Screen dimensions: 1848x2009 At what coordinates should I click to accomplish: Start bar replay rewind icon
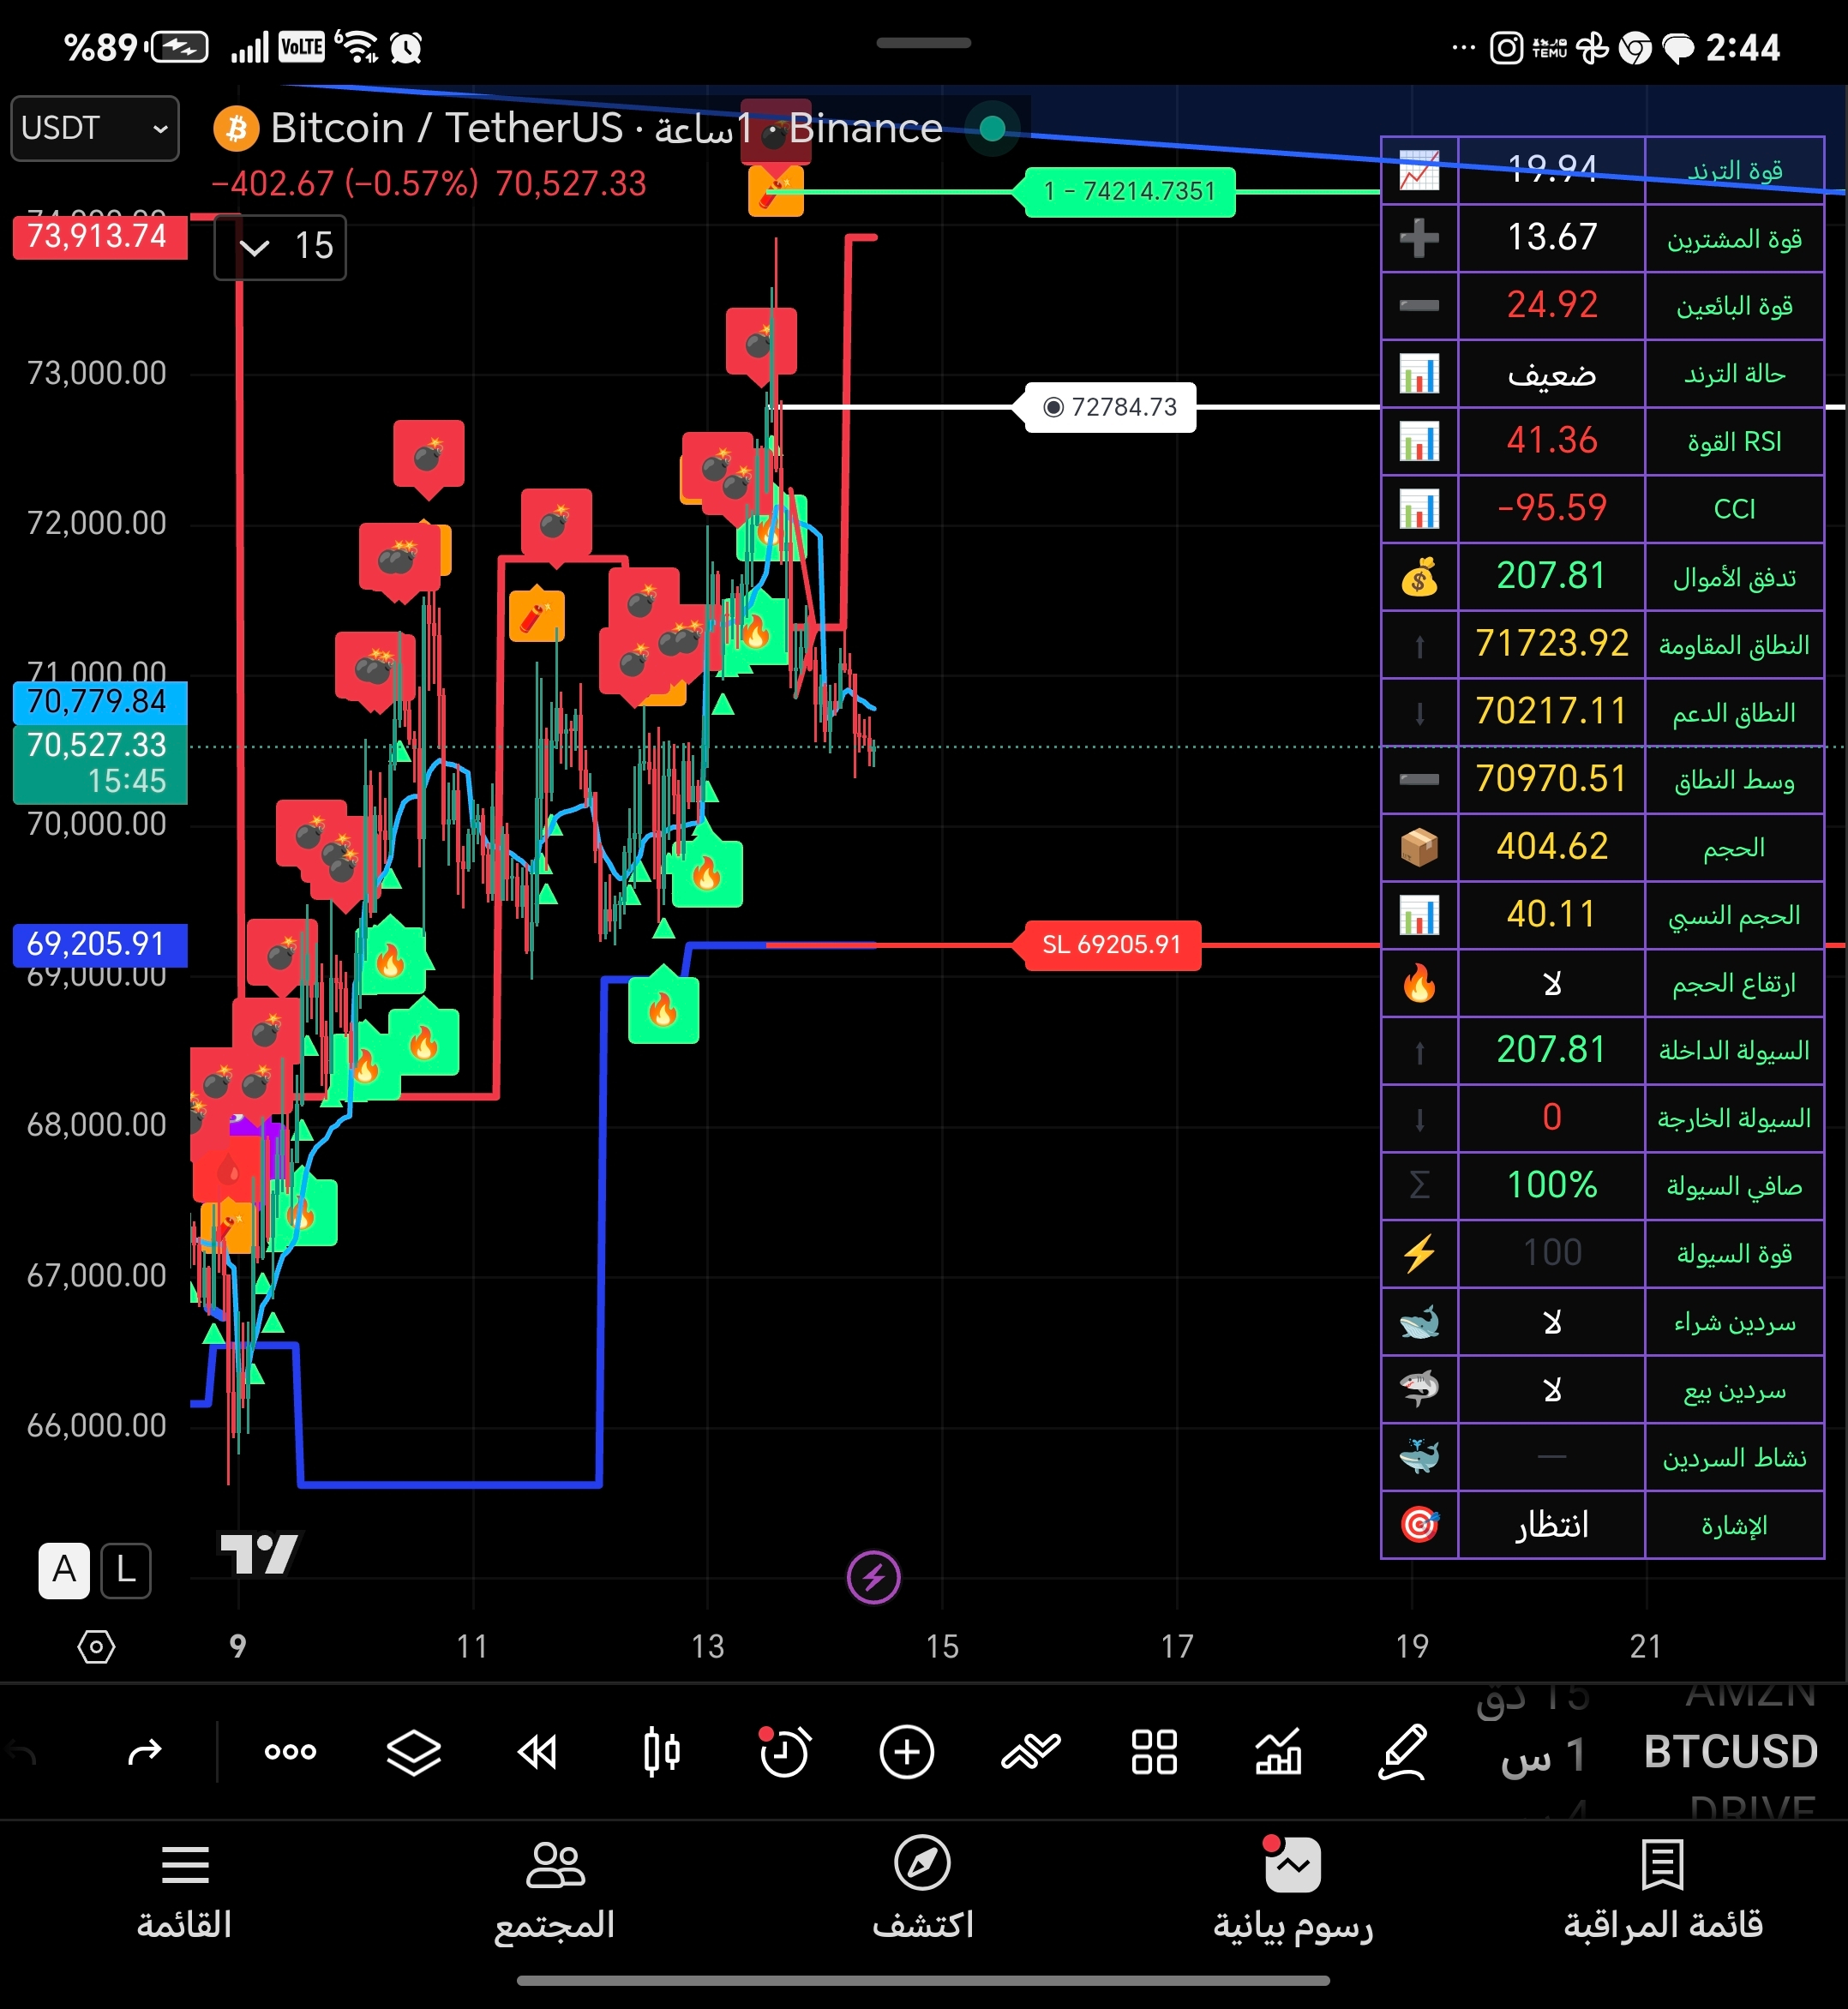point(538,1752)
